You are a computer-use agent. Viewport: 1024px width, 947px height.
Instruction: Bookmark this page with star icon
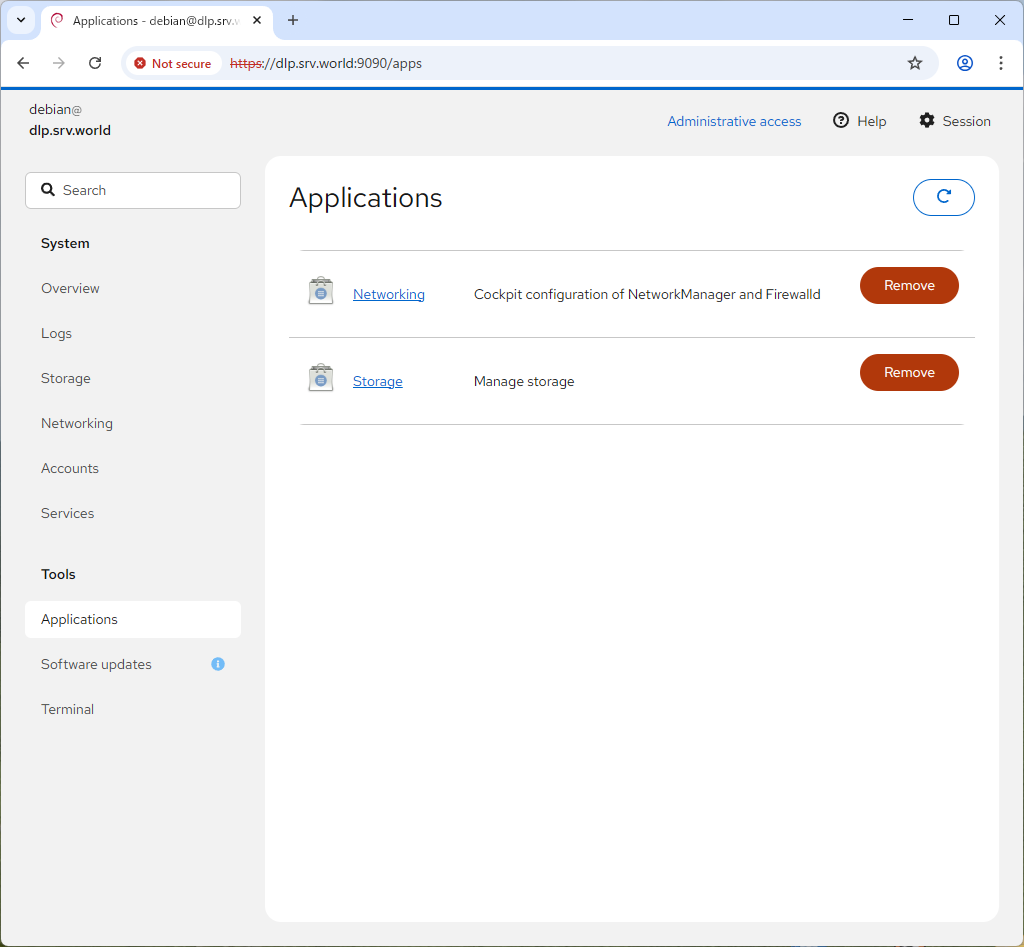914,63
